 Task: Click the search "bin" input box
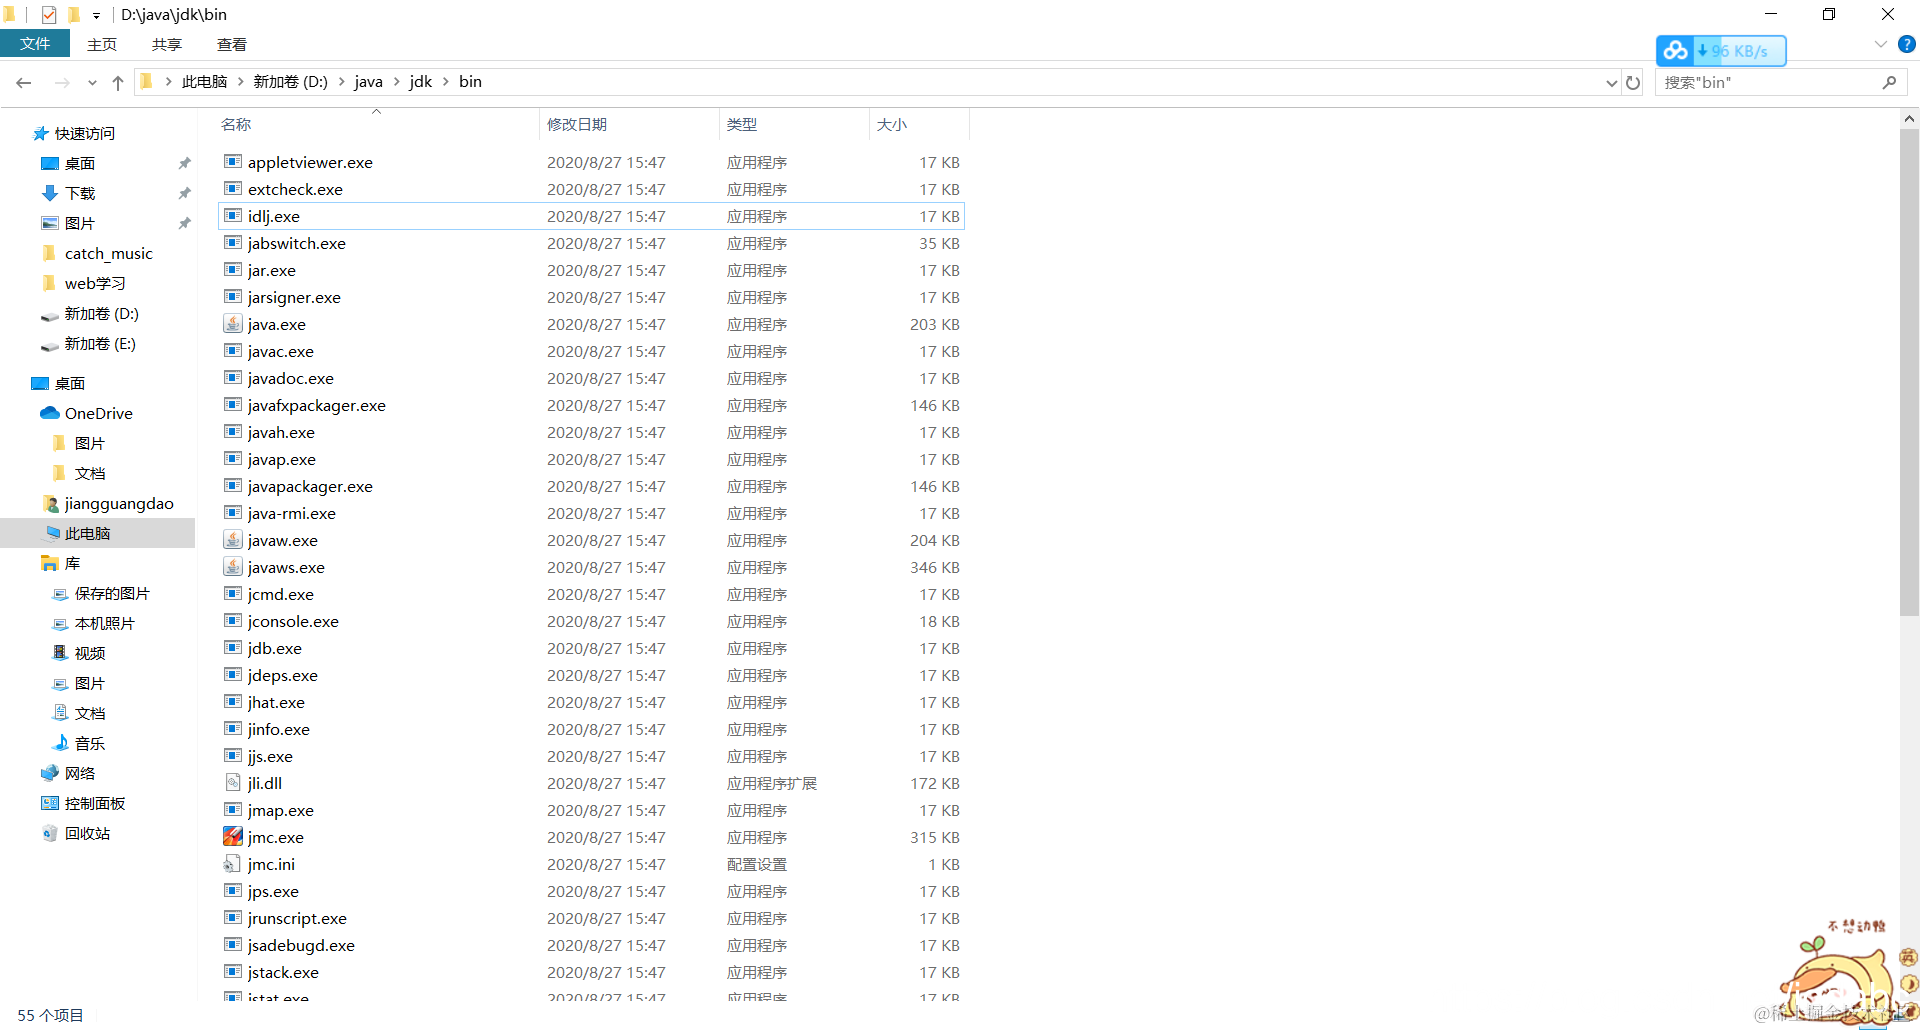coord(1770,83)
